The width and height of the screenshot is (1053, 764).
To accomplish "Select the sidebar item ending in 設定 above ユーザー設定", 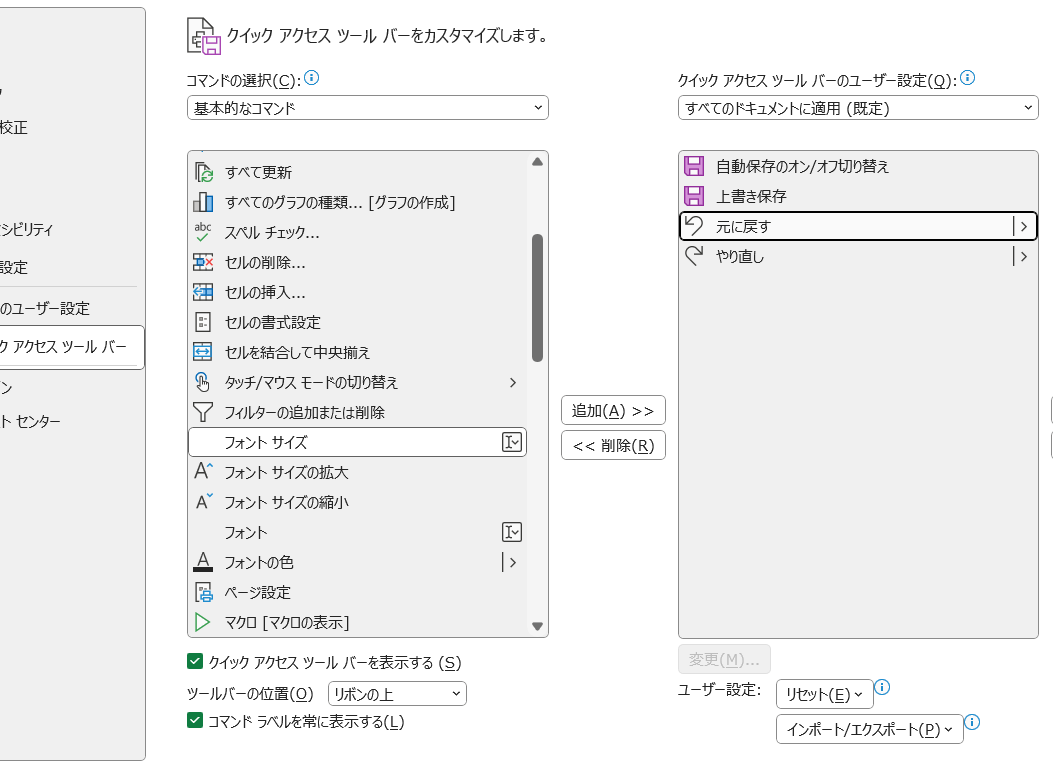I will point(13,267).
